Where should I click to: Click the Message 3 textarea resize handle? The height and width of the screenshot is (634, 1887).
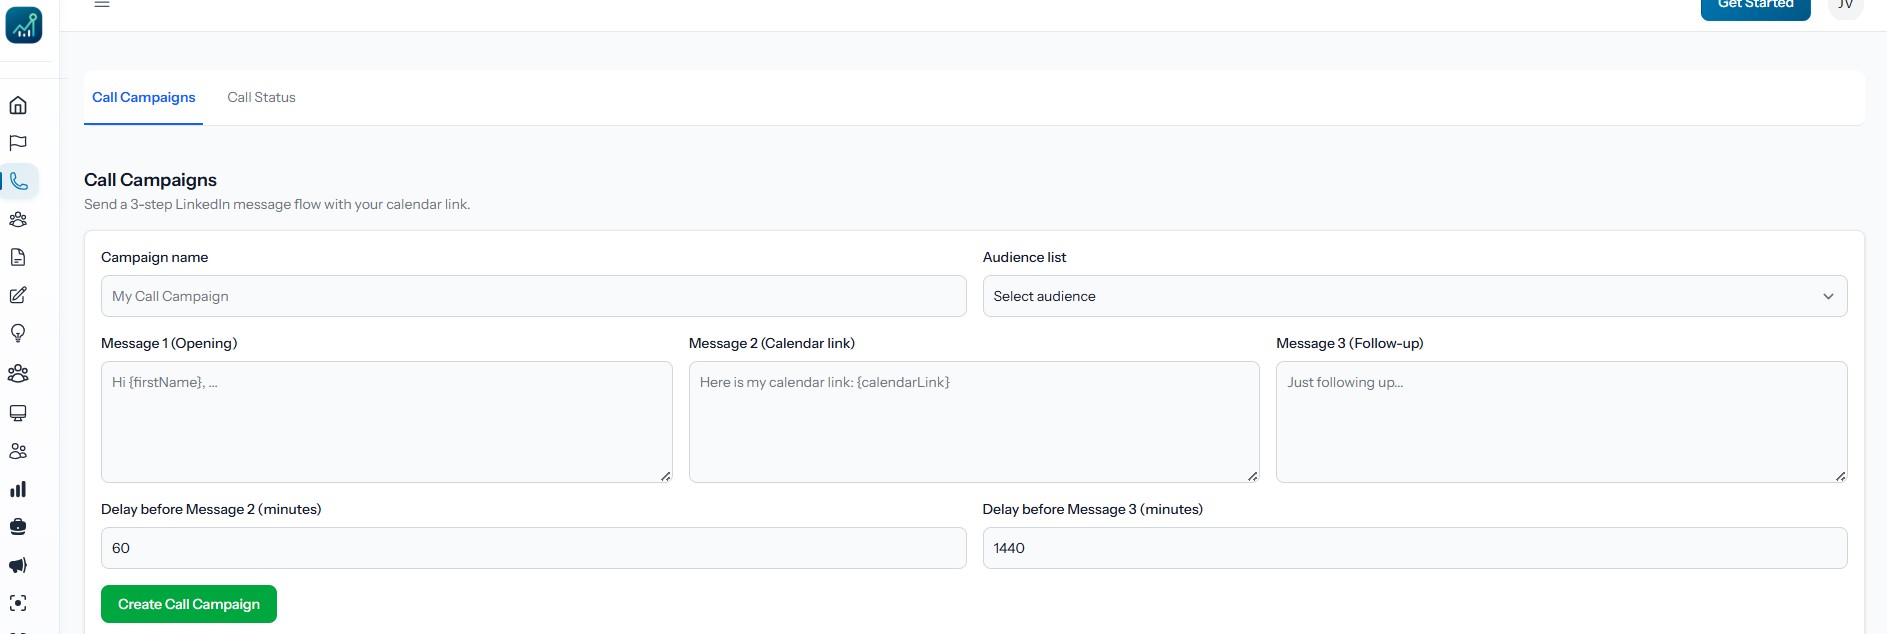[x=1841, y=476]
